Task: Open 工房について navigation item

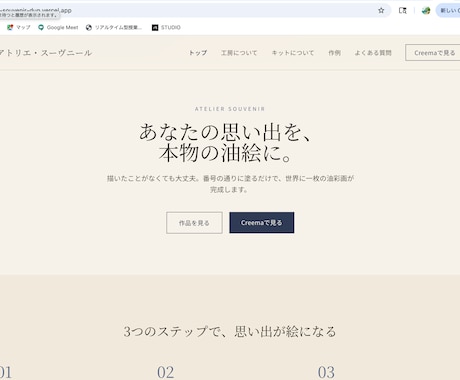Action: [x=239, y=53]
